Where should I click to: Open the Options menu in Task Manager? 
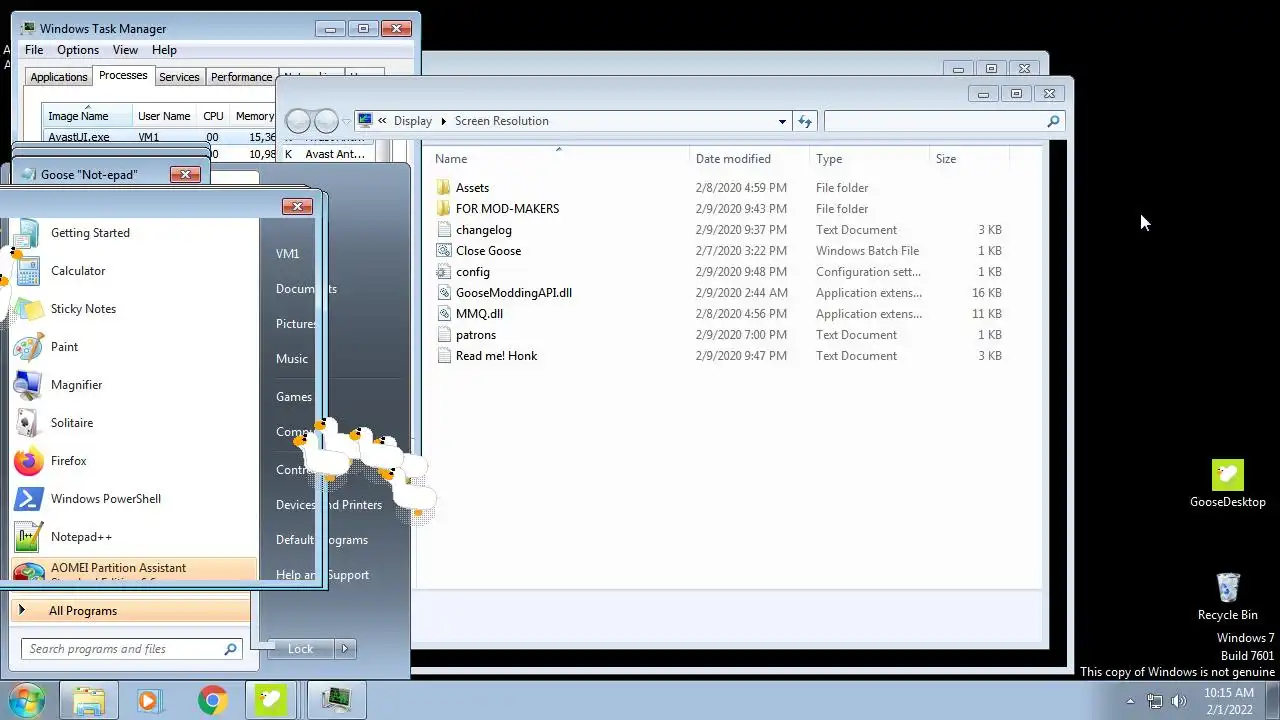tap(78, 50)
